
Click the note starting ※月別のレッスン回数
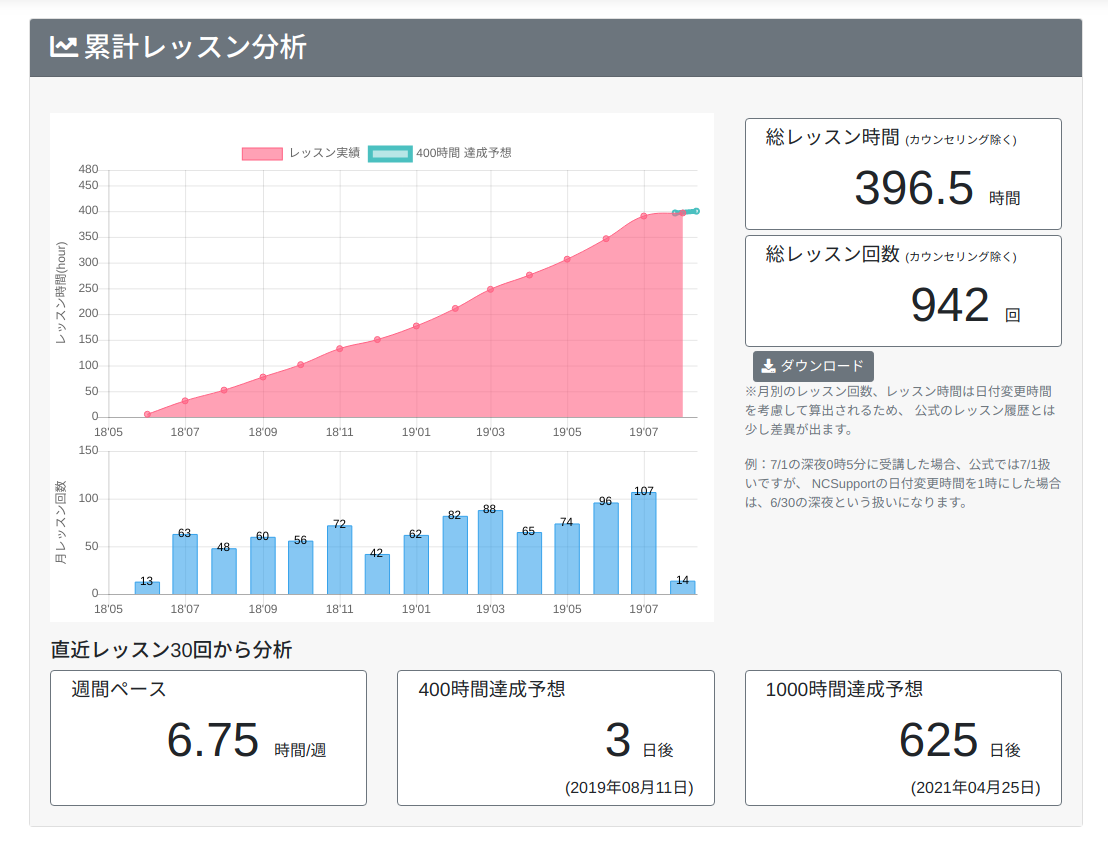pyautogui.click(x=900, y=410)
